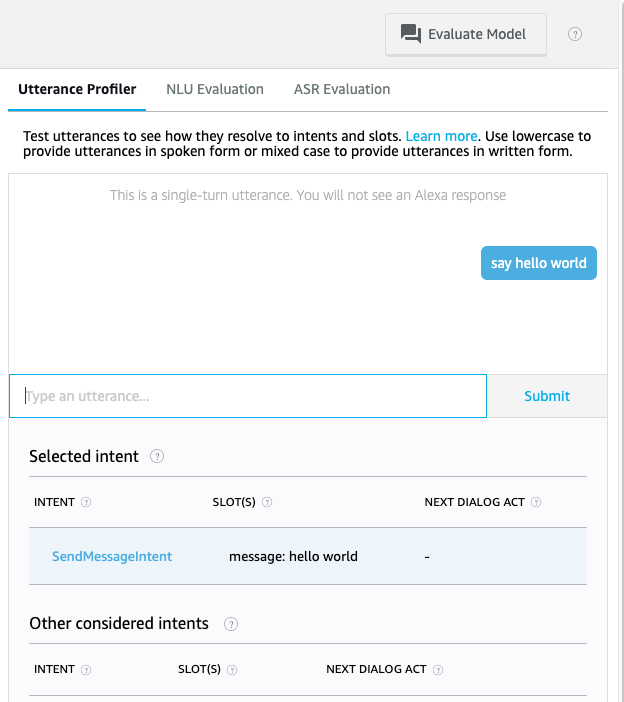Open the NLU Evaluation tab
This screenshot has height=702, width=624.
pyautogui.click(x=215, y=89)
